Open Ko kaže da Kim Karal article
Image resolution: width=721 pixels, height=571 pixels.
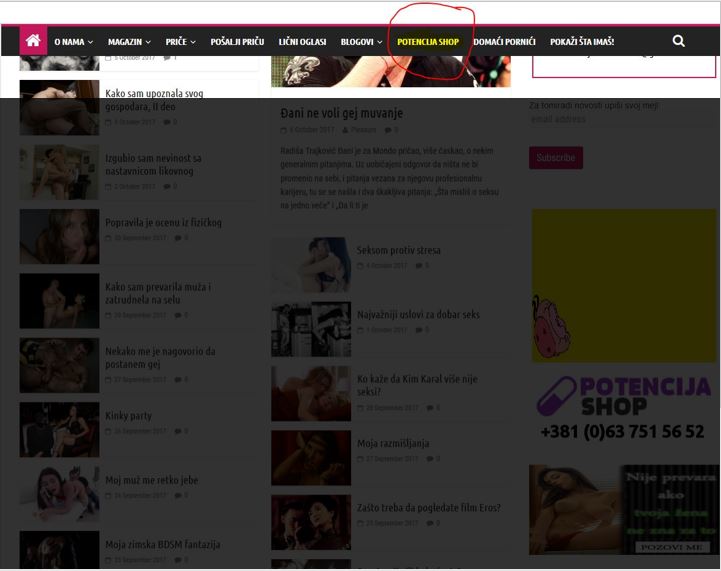[417, 385]
